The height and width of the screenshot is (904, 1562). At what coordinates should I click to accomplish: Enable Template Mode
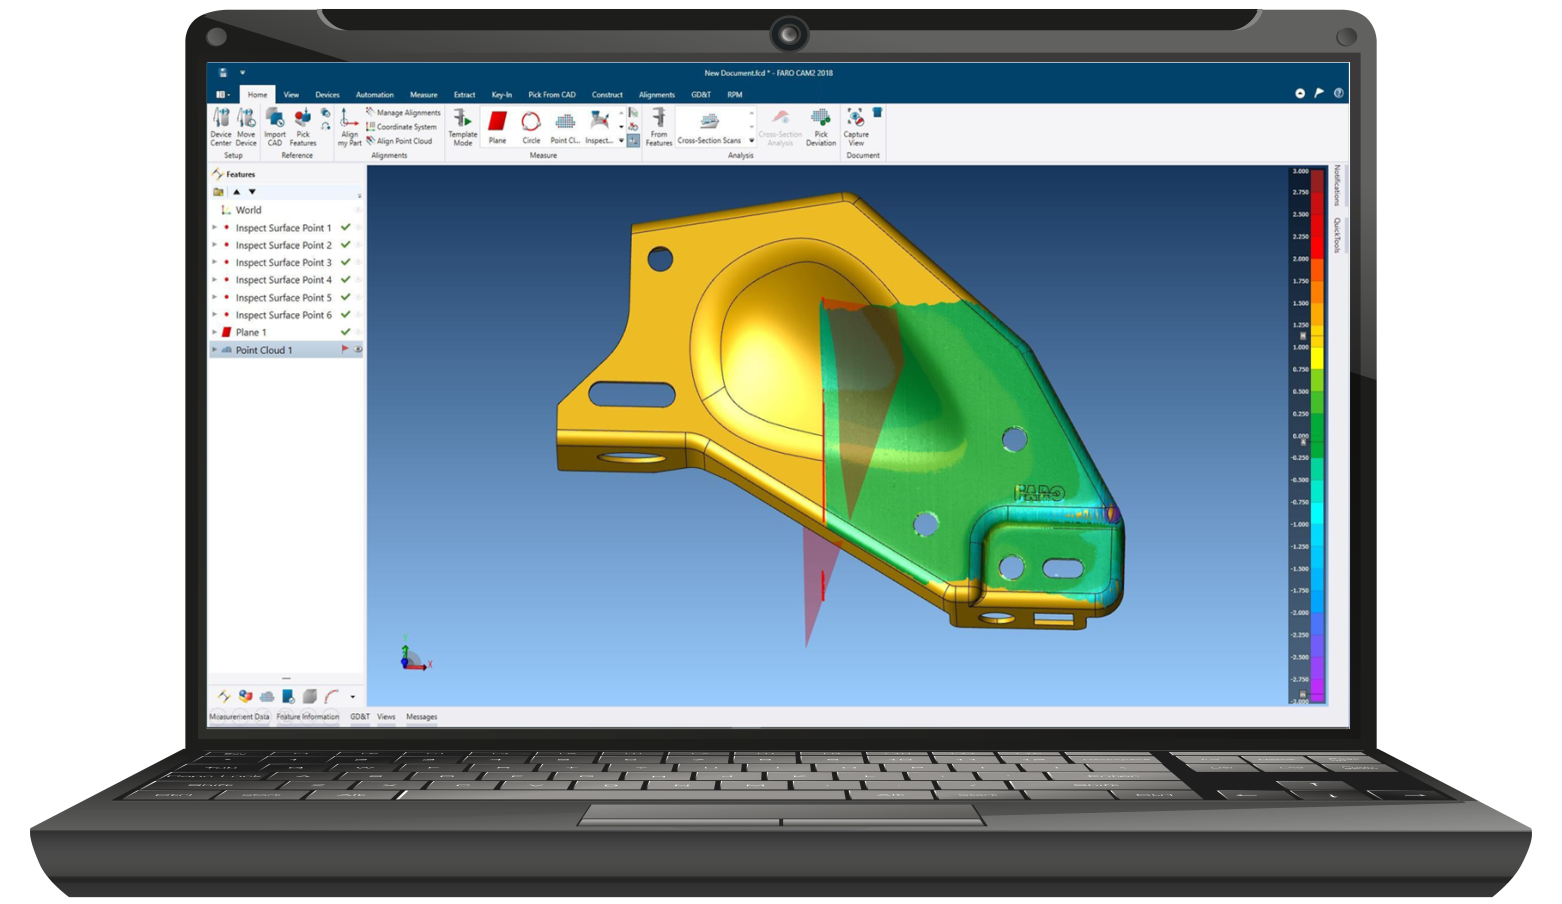click(x=462, y=127)
